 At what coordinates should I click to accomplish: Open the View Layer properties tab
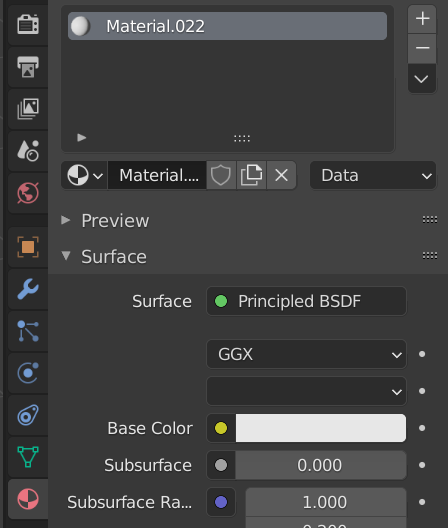coord(28,108)
